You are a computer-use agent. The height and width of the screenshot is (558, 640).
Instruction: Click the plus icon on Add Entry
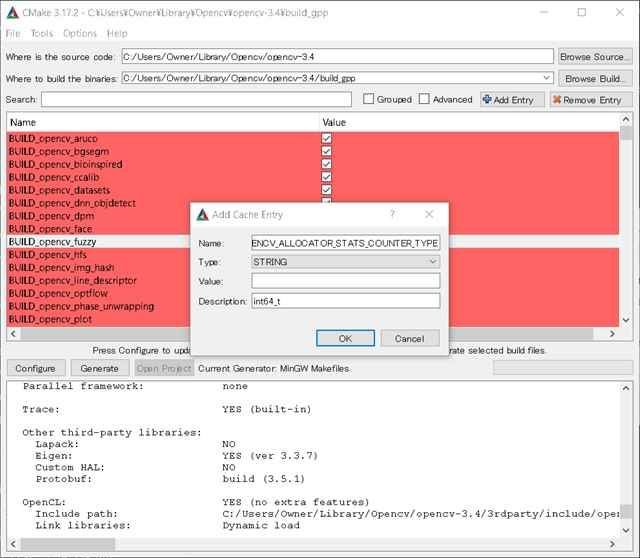coord(487,99)
